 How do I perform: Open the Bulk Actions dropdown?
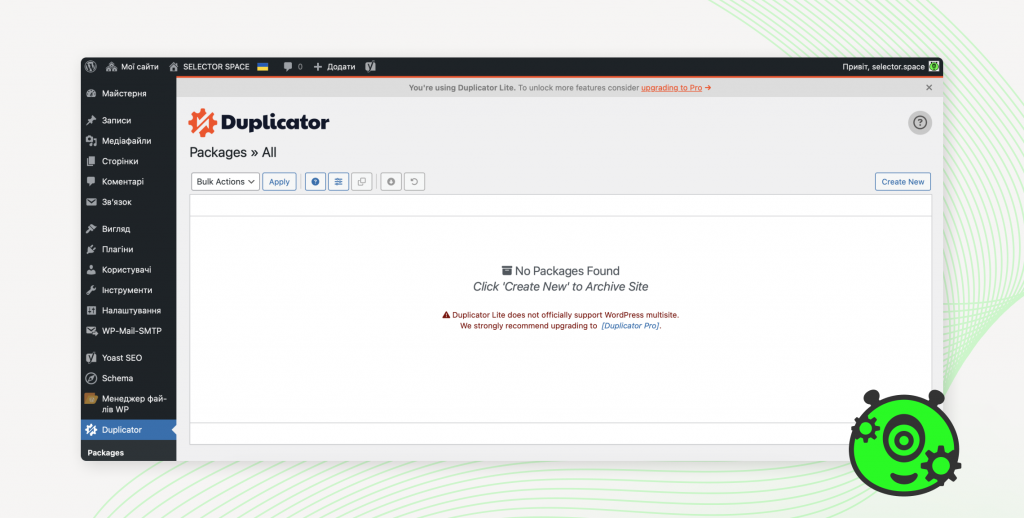225,182
